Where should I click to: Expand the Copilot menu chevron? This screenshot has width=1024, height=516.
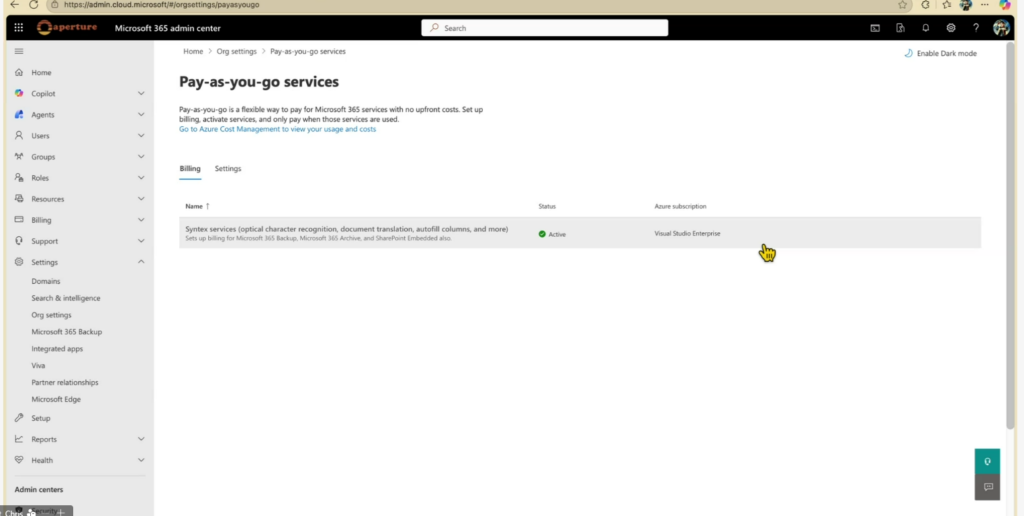click(141, 93)
